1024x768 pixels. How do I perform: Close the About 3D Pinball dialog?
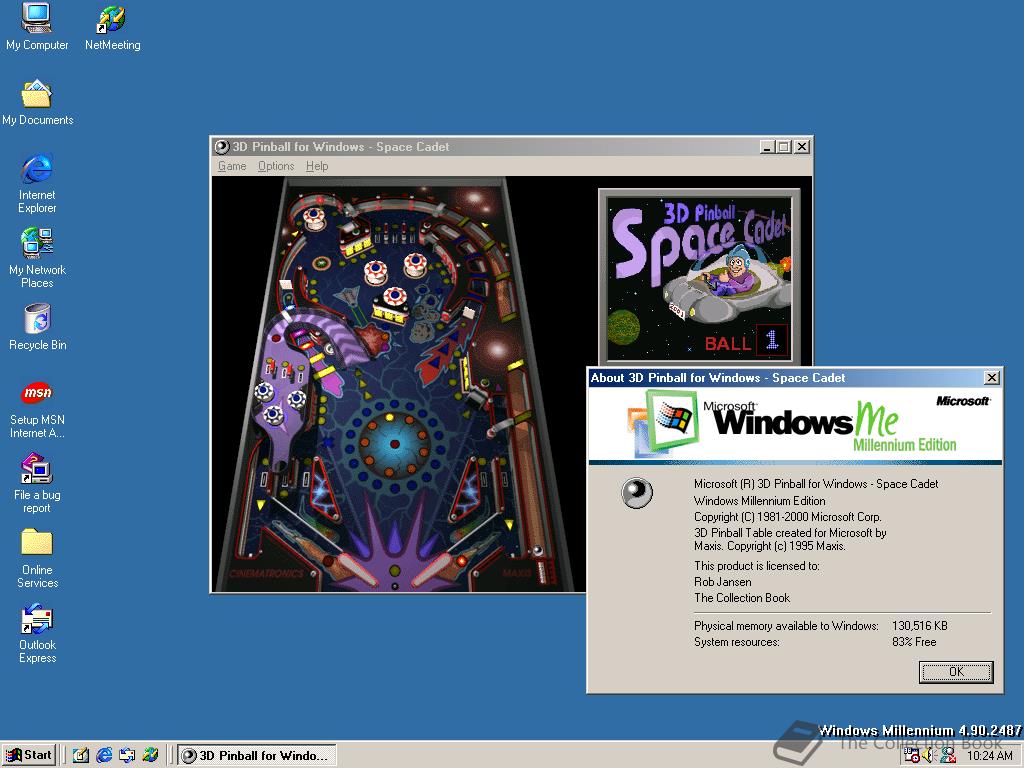(x=991, y=377)
